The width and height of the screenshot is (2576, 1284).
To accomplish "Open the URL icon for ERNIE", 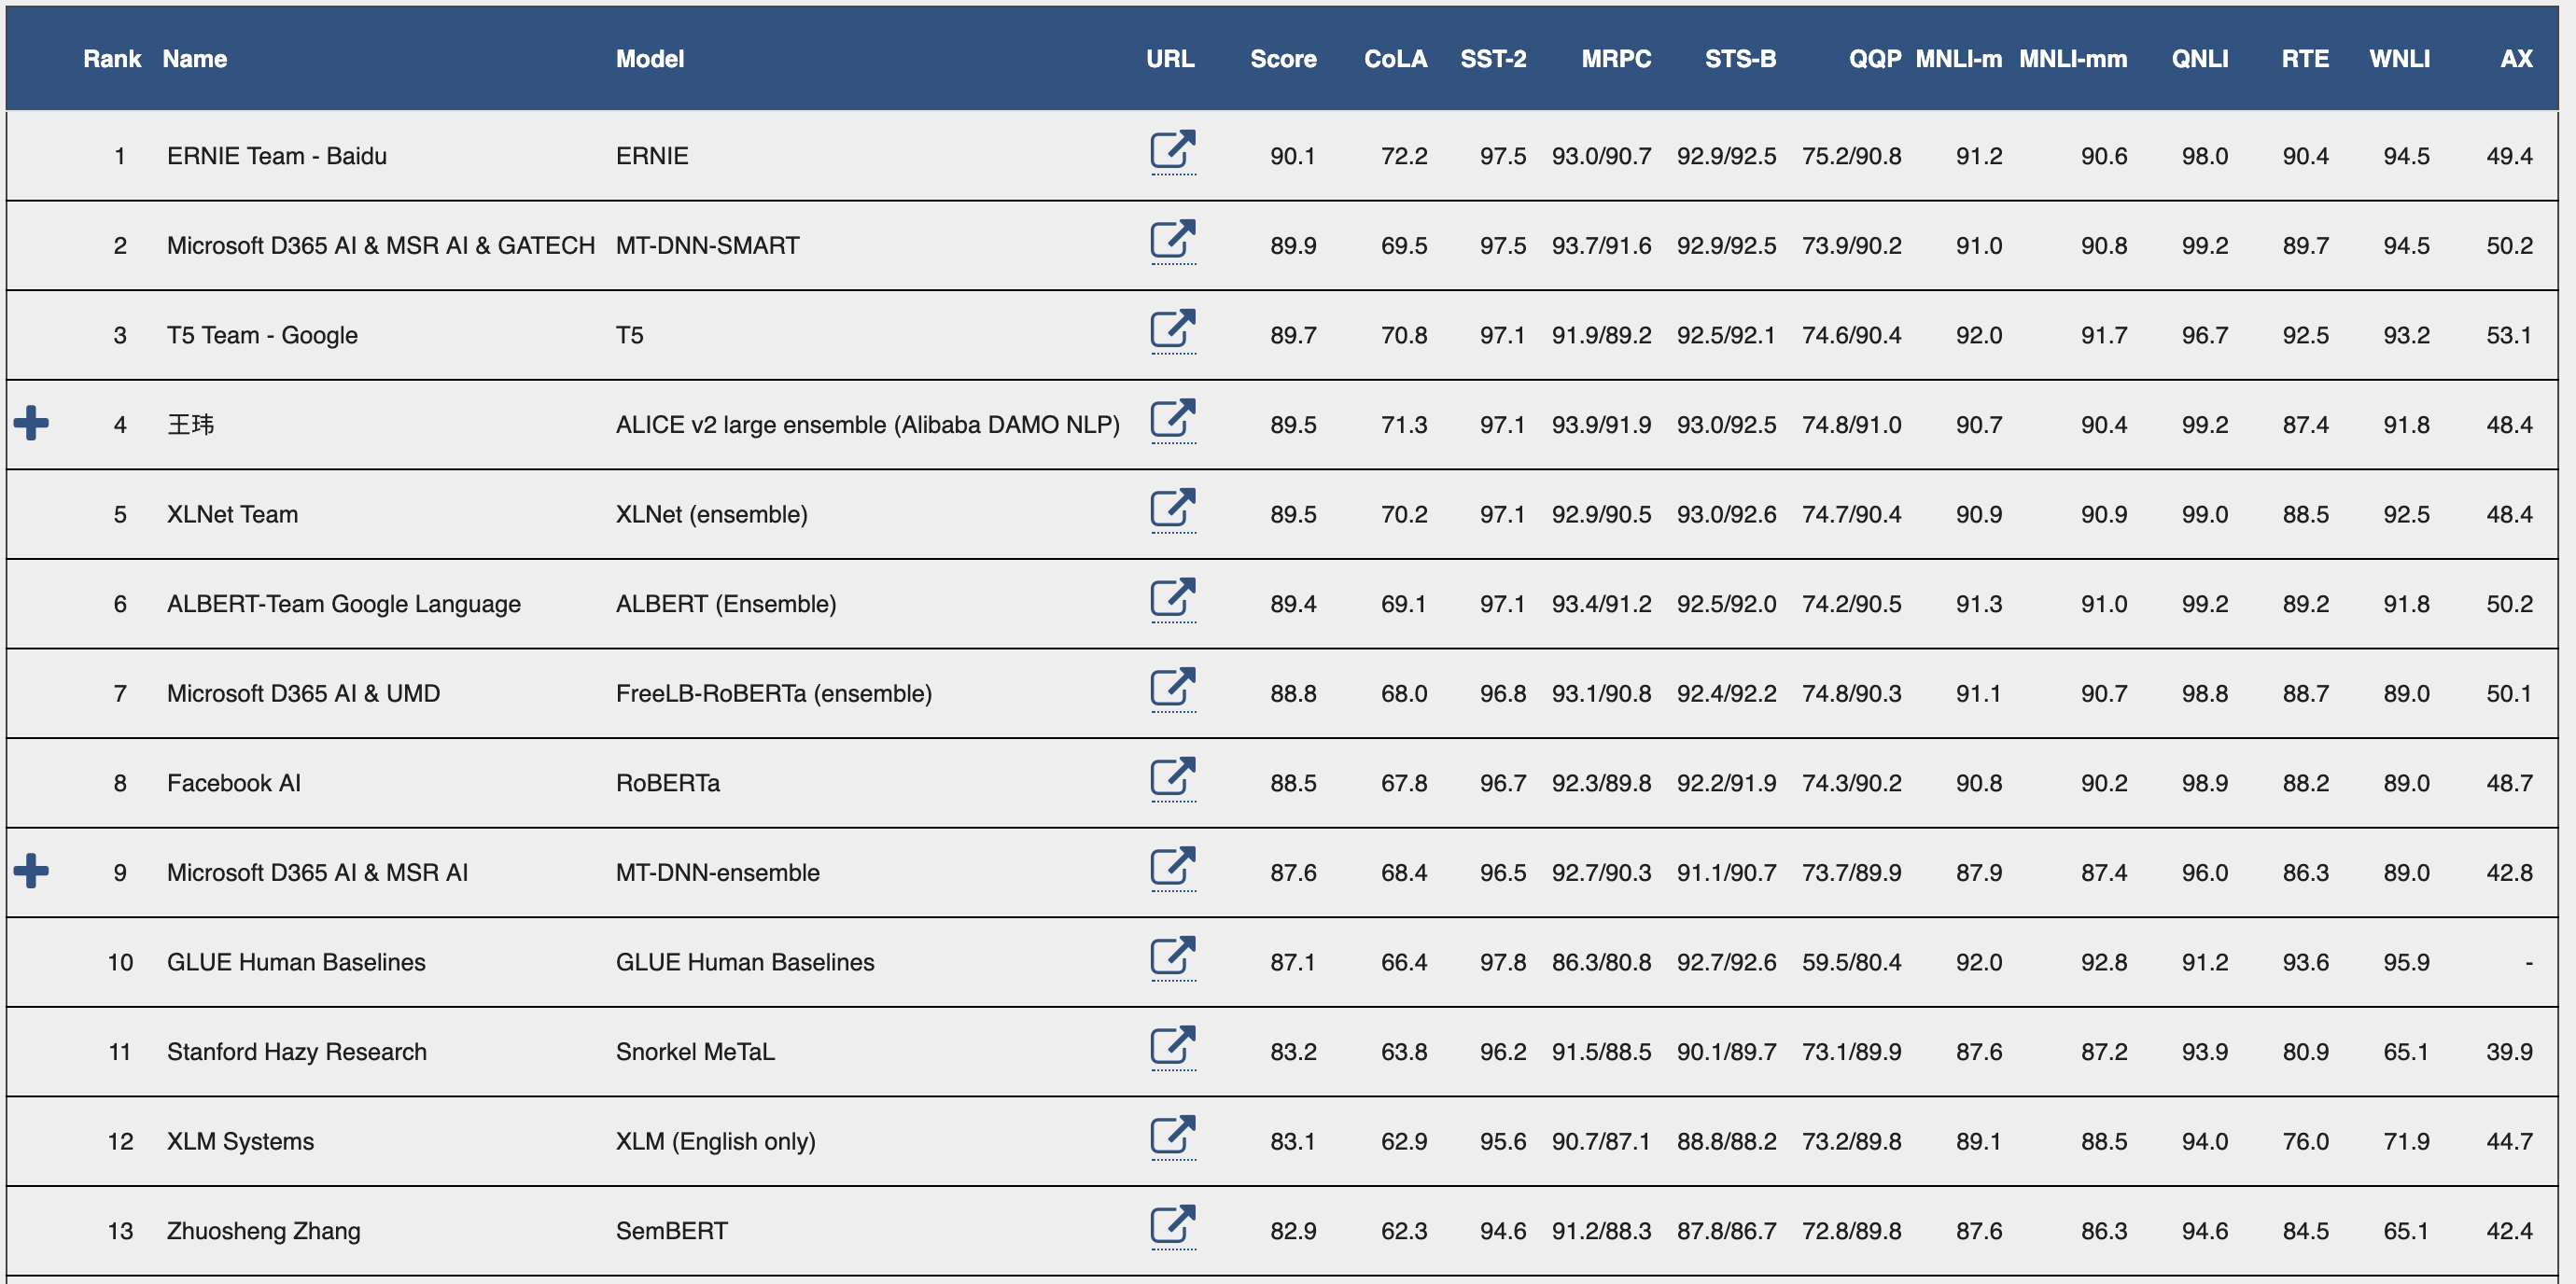I will tap(1172, 151).
